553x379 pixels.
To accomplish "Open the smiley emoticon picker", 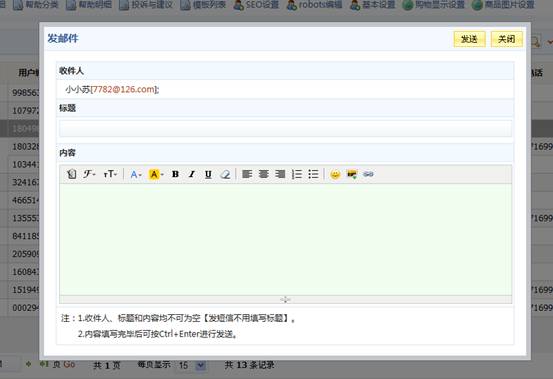I will tap(335, 174).
